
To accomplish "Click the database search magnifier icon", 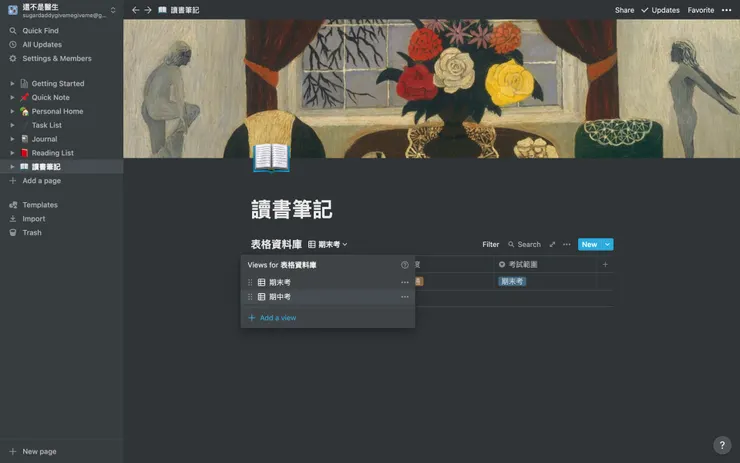I will tap(511, 244).
